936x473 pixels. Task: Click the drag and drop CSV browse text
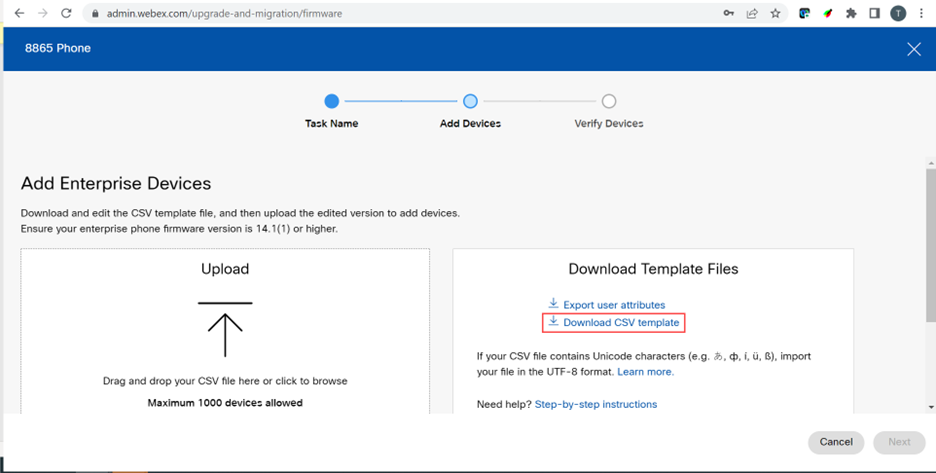225,381
